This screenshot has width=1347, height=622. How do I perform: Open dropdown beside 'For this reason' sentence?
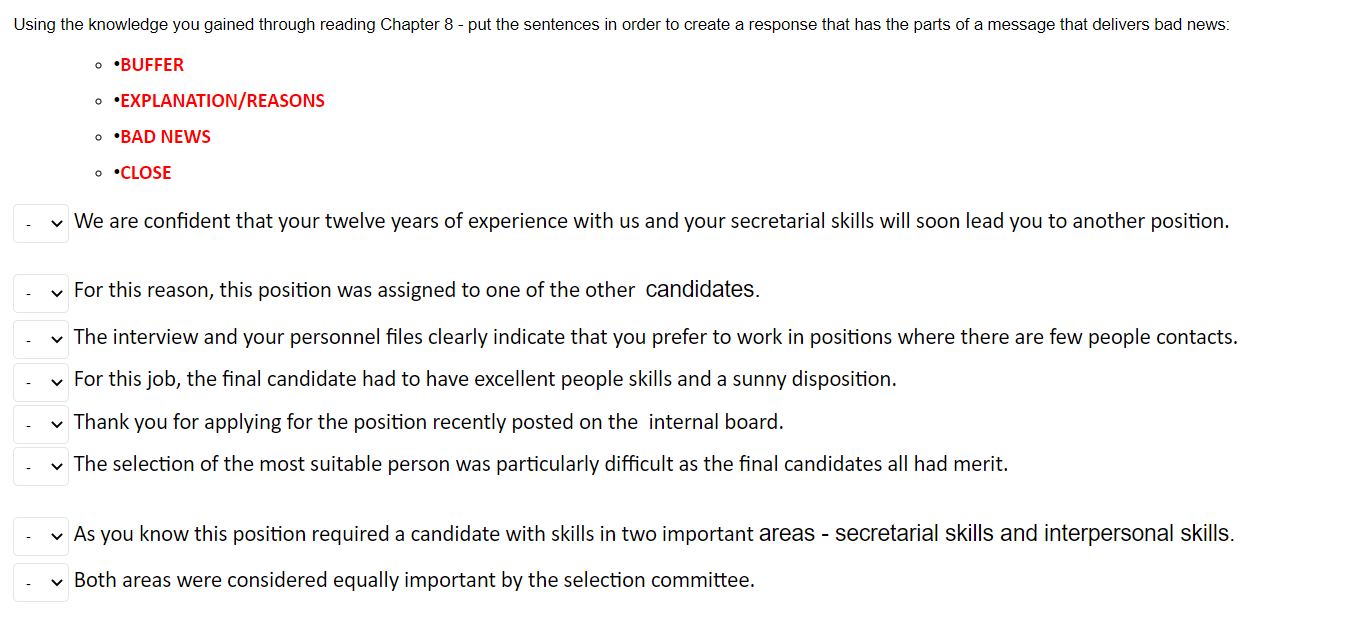point(41,293)
